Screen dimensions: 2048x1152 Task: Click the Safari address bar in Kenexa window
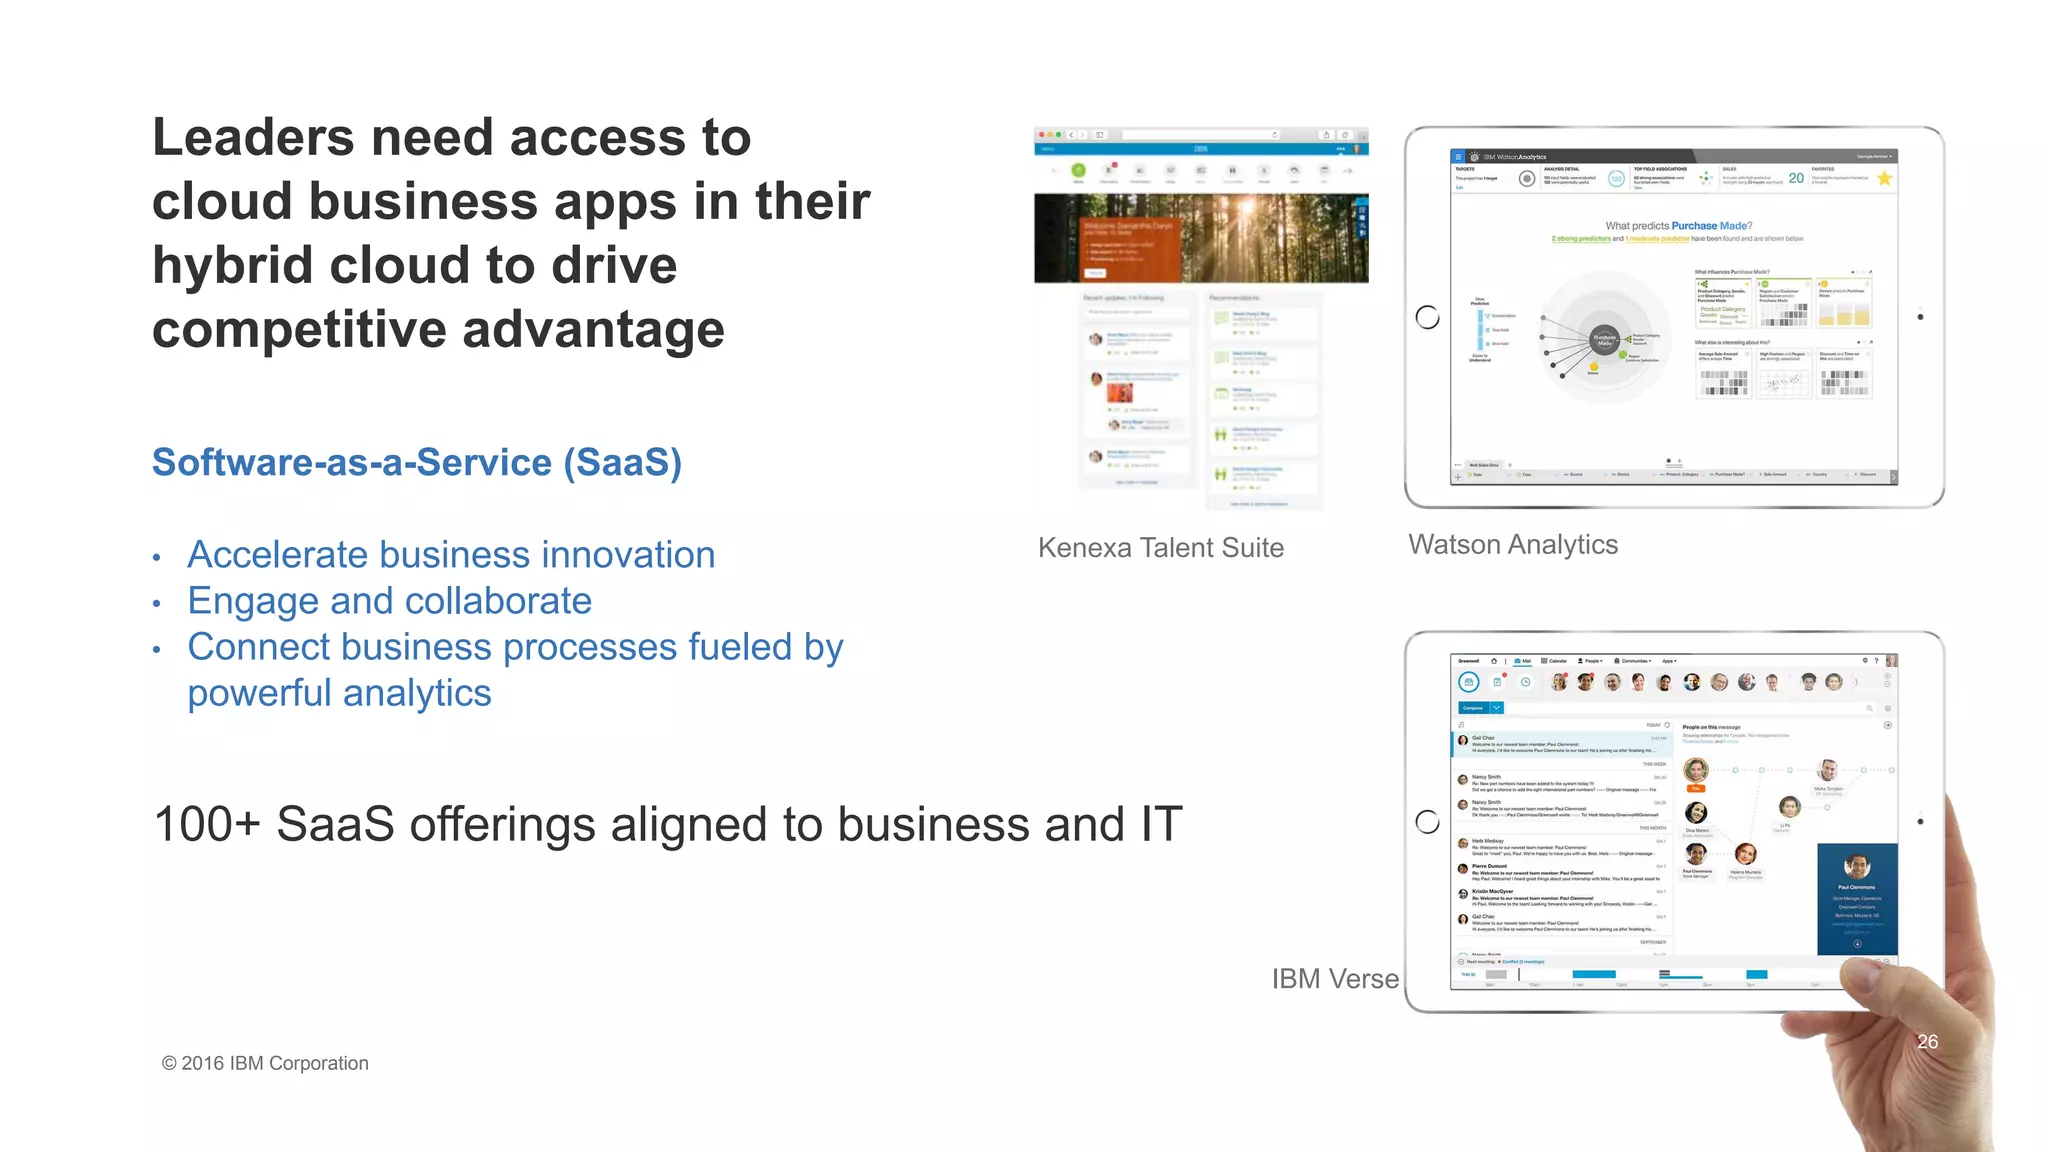coord(1201,135)
